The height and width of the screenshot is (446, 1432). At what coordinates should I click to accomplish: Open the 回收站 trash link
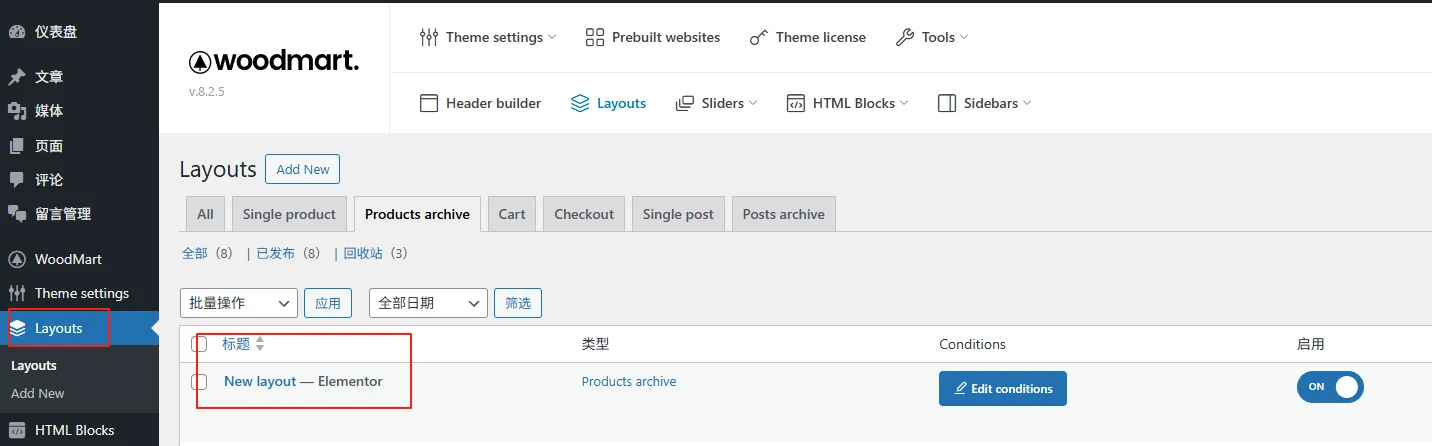(x=362, y=254)
